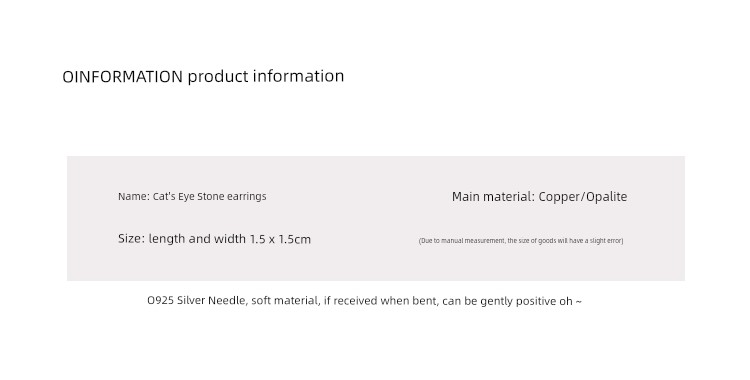Image resolution: width=750 pixels, height=380 pixels.
Task: Click the 'Size:' label
Action: [x=132, y=239]
